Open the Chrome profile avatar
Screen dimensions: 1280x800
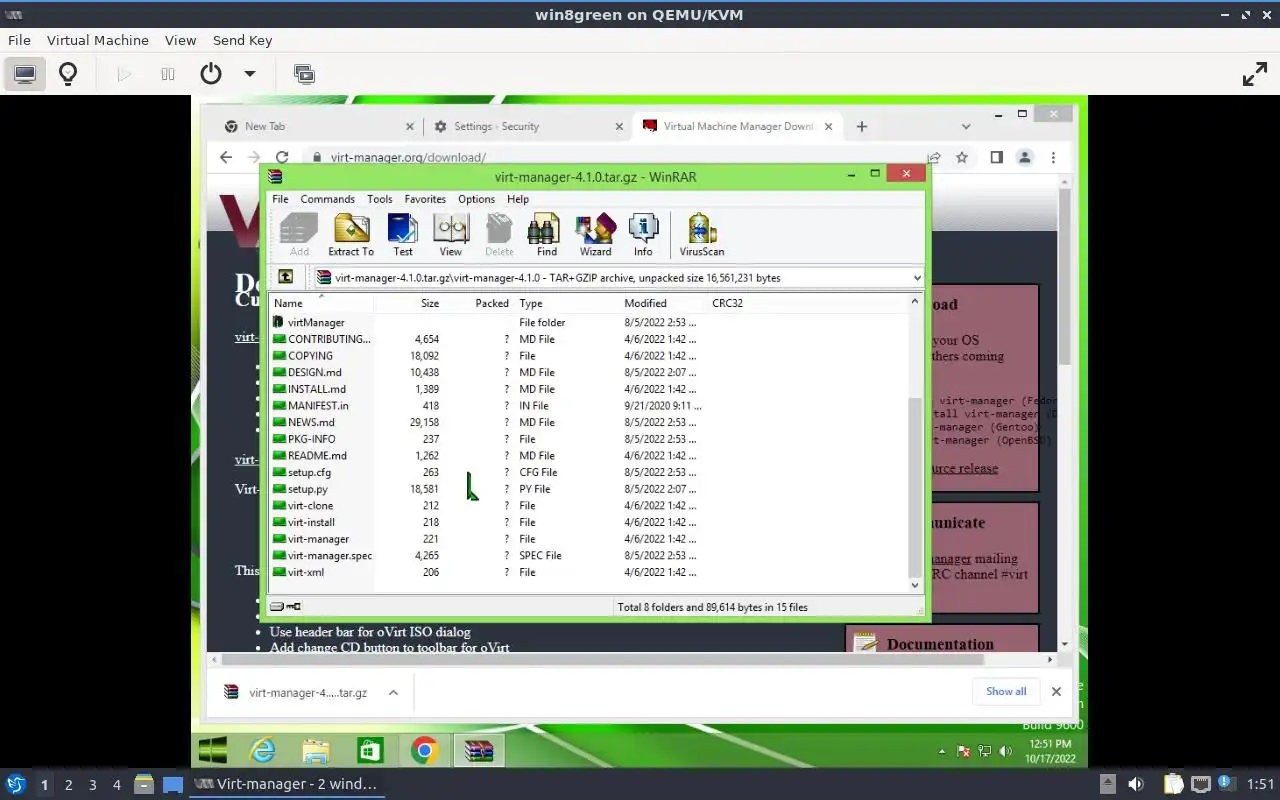(x=1024, y=157)
